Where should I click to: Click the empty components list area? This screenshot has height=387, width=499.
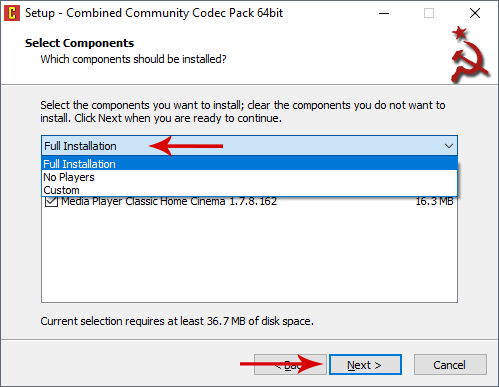(x=249, y=255)
